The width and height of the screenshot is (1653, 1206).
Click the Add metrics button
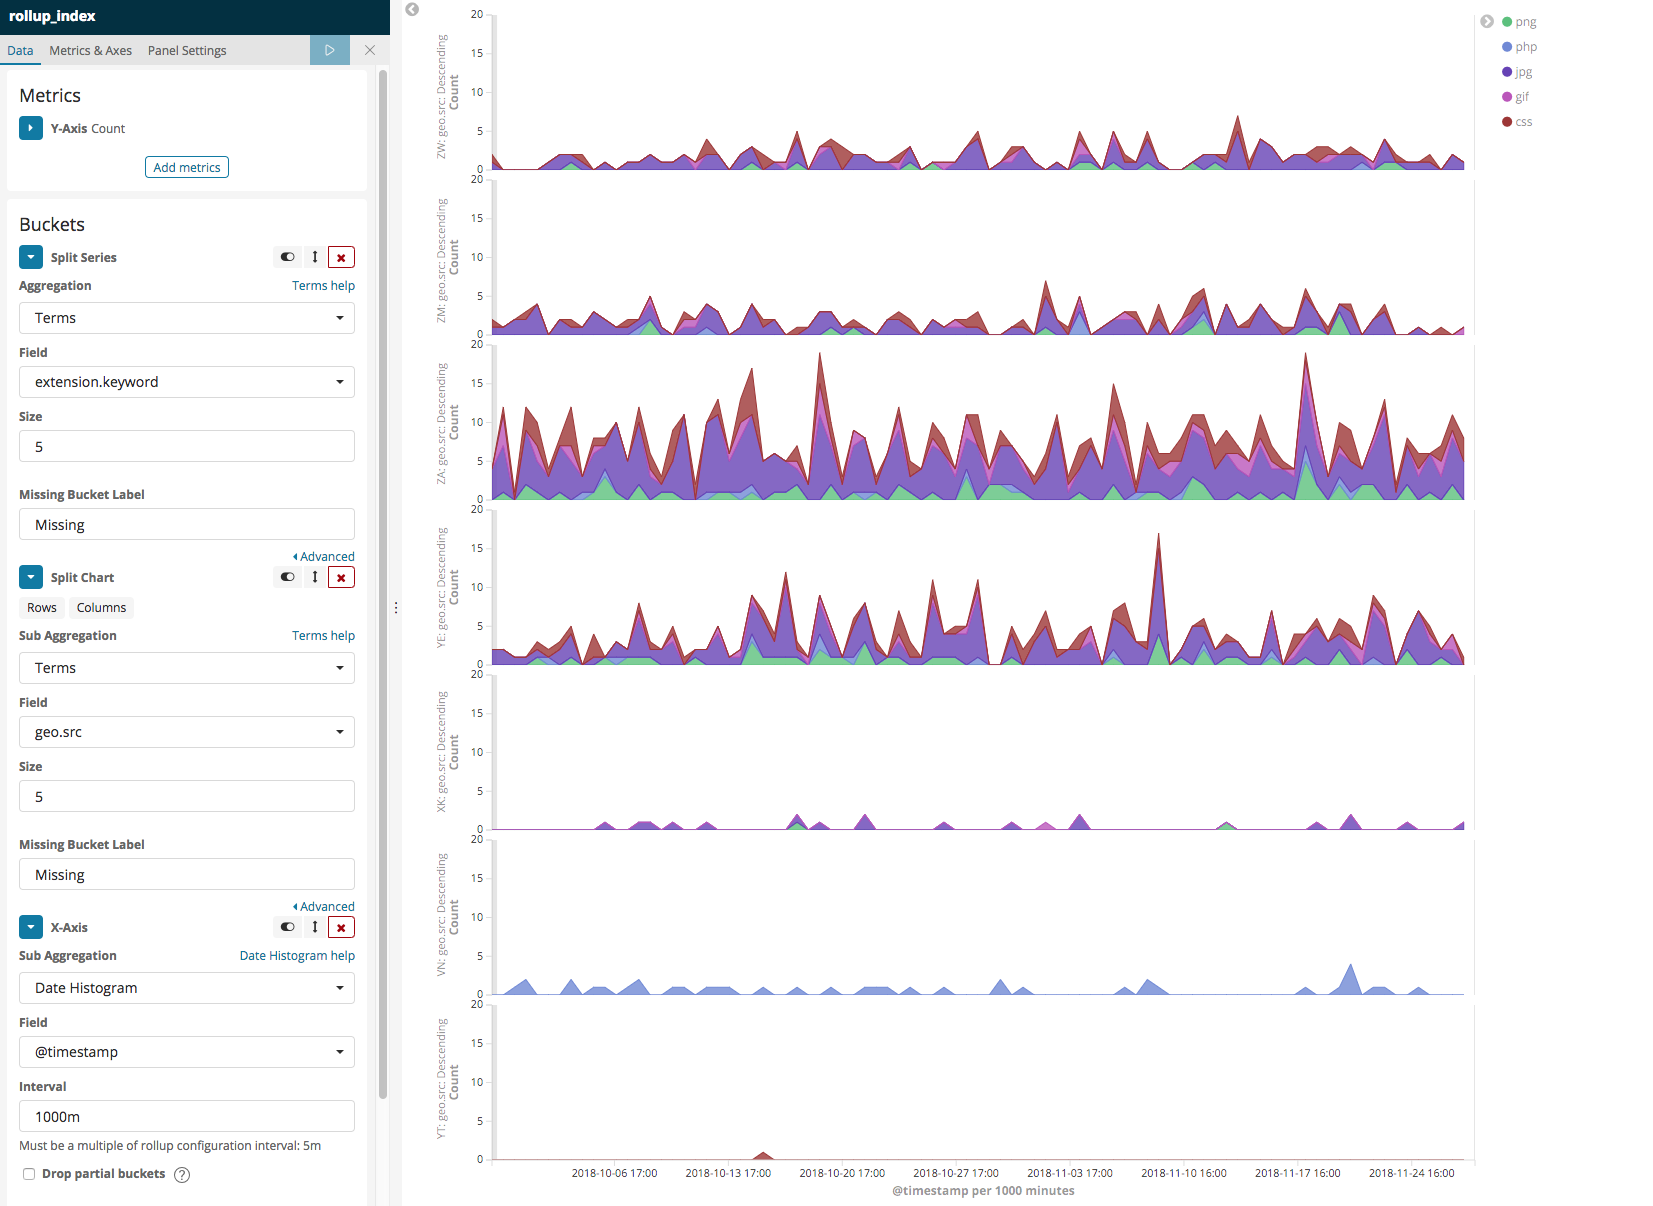point(186,167)
